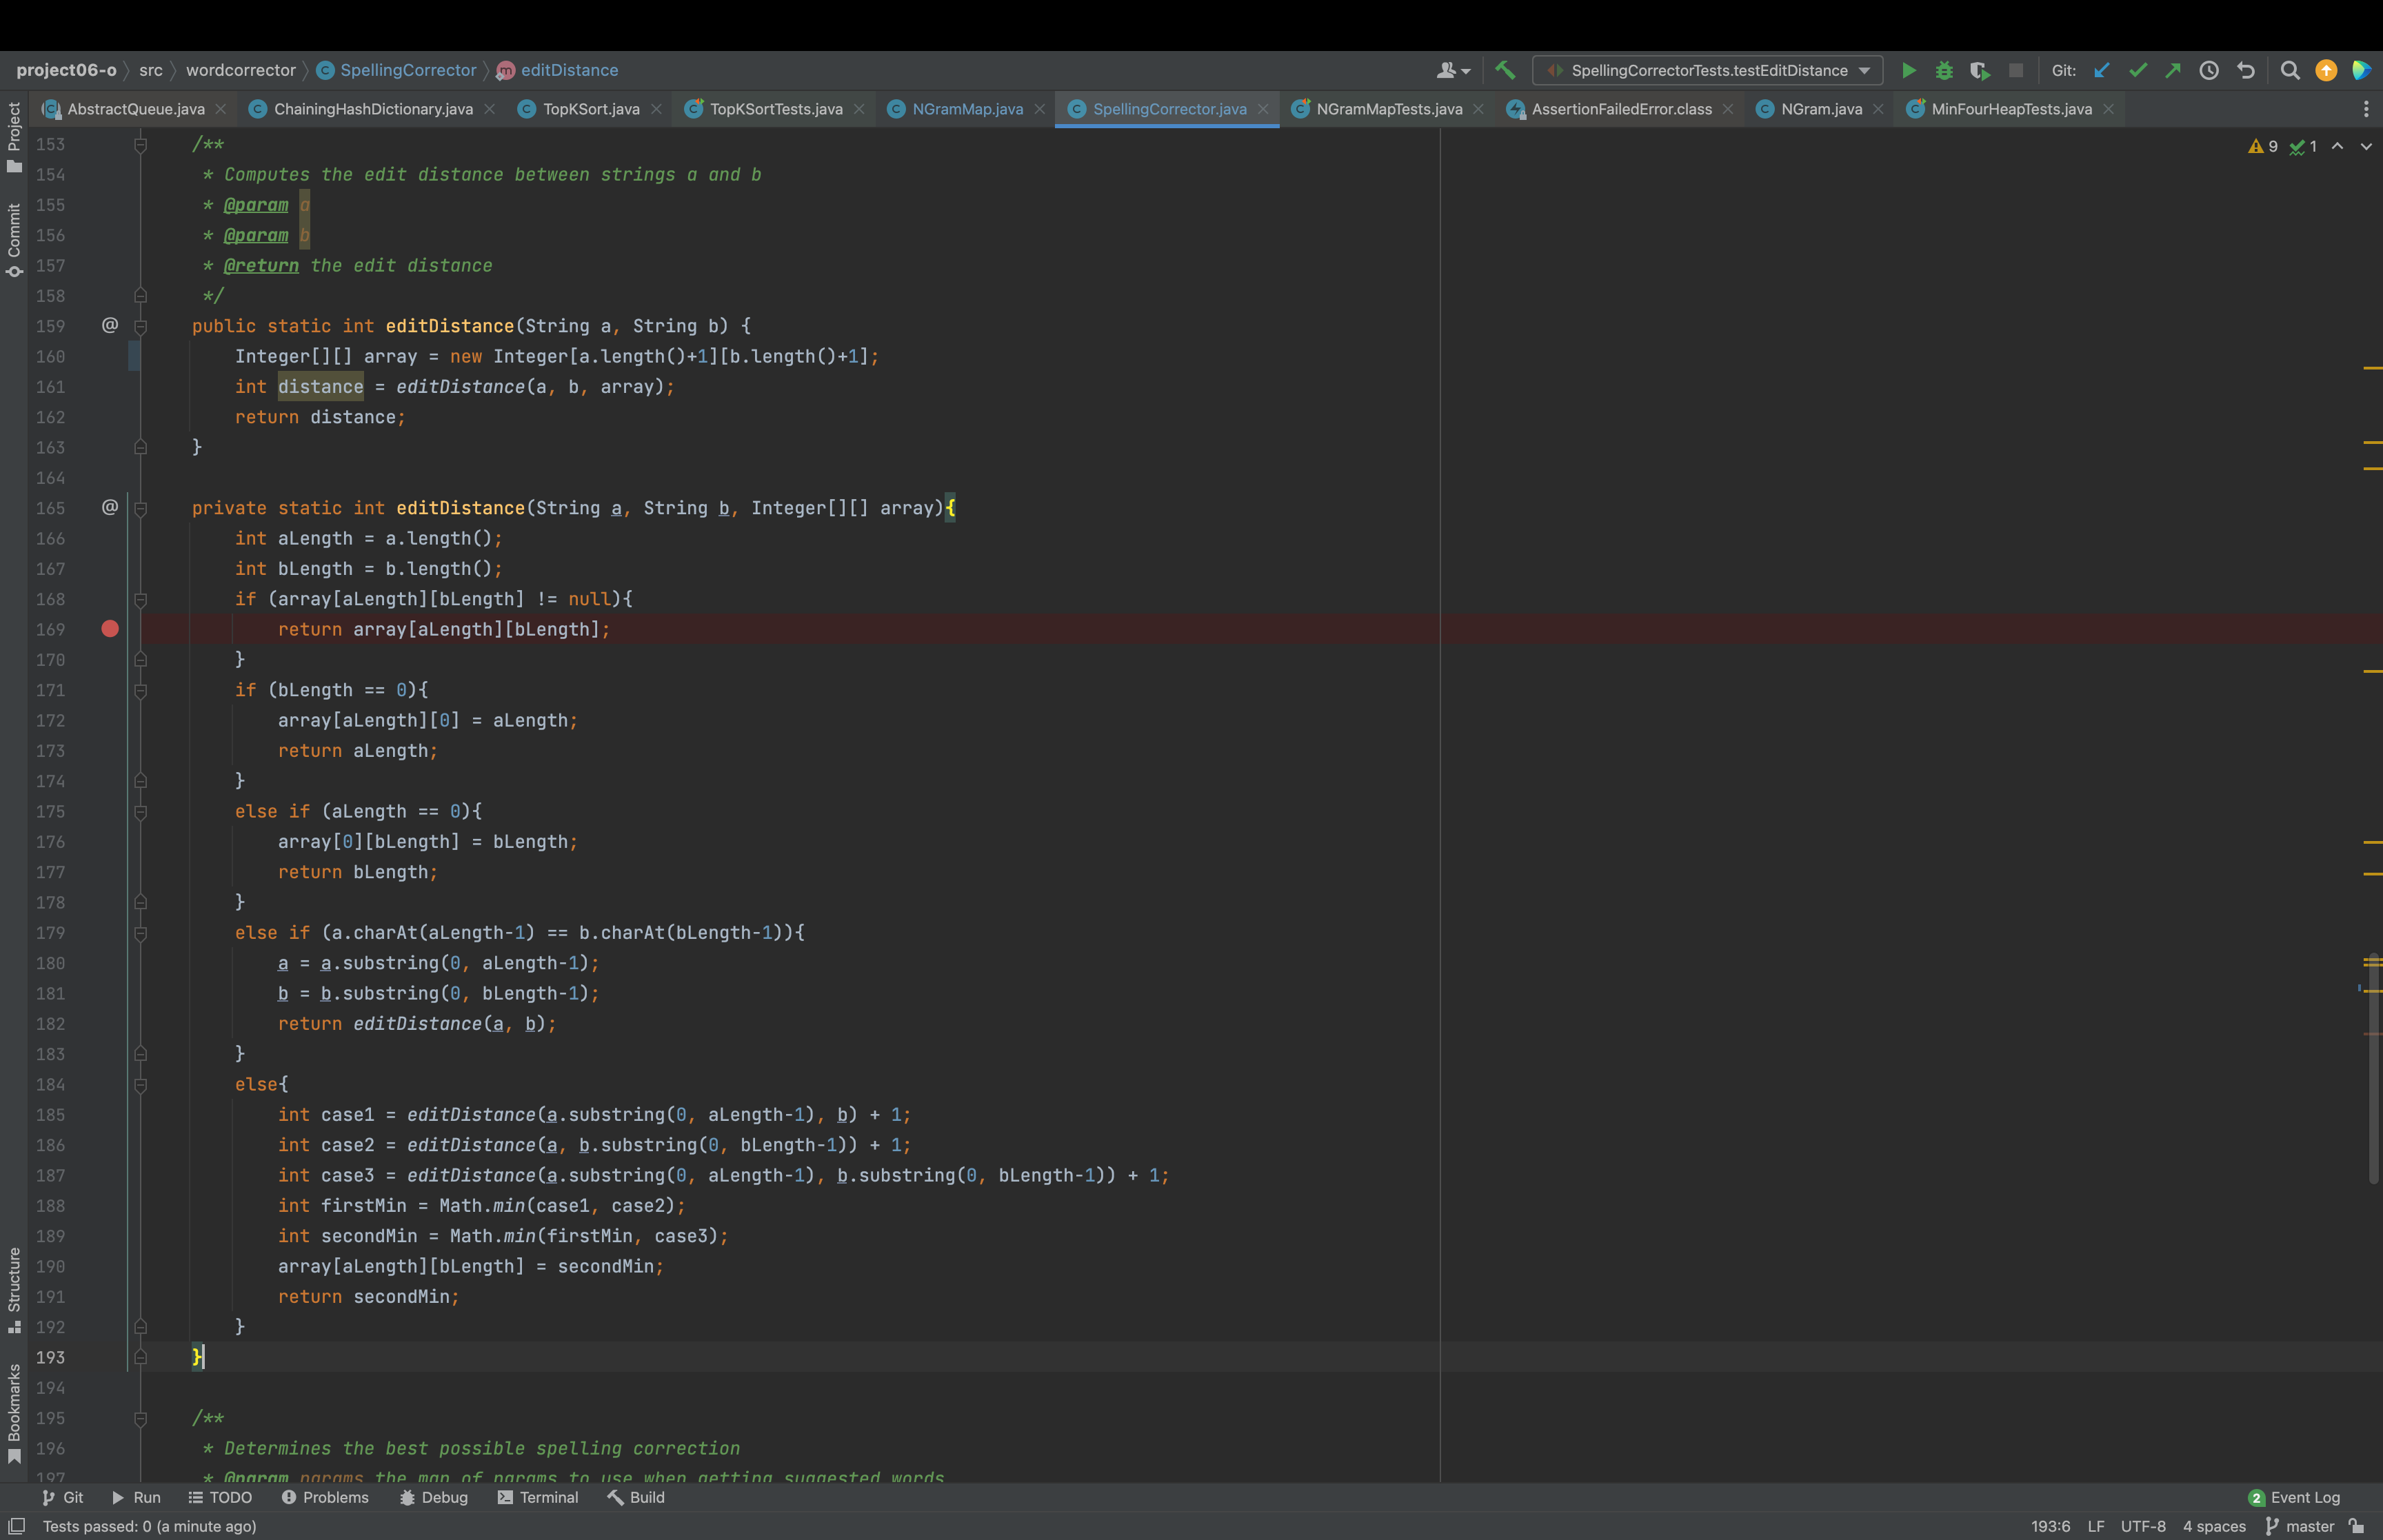Click the Build project hammer icon

click(1504, 70)
